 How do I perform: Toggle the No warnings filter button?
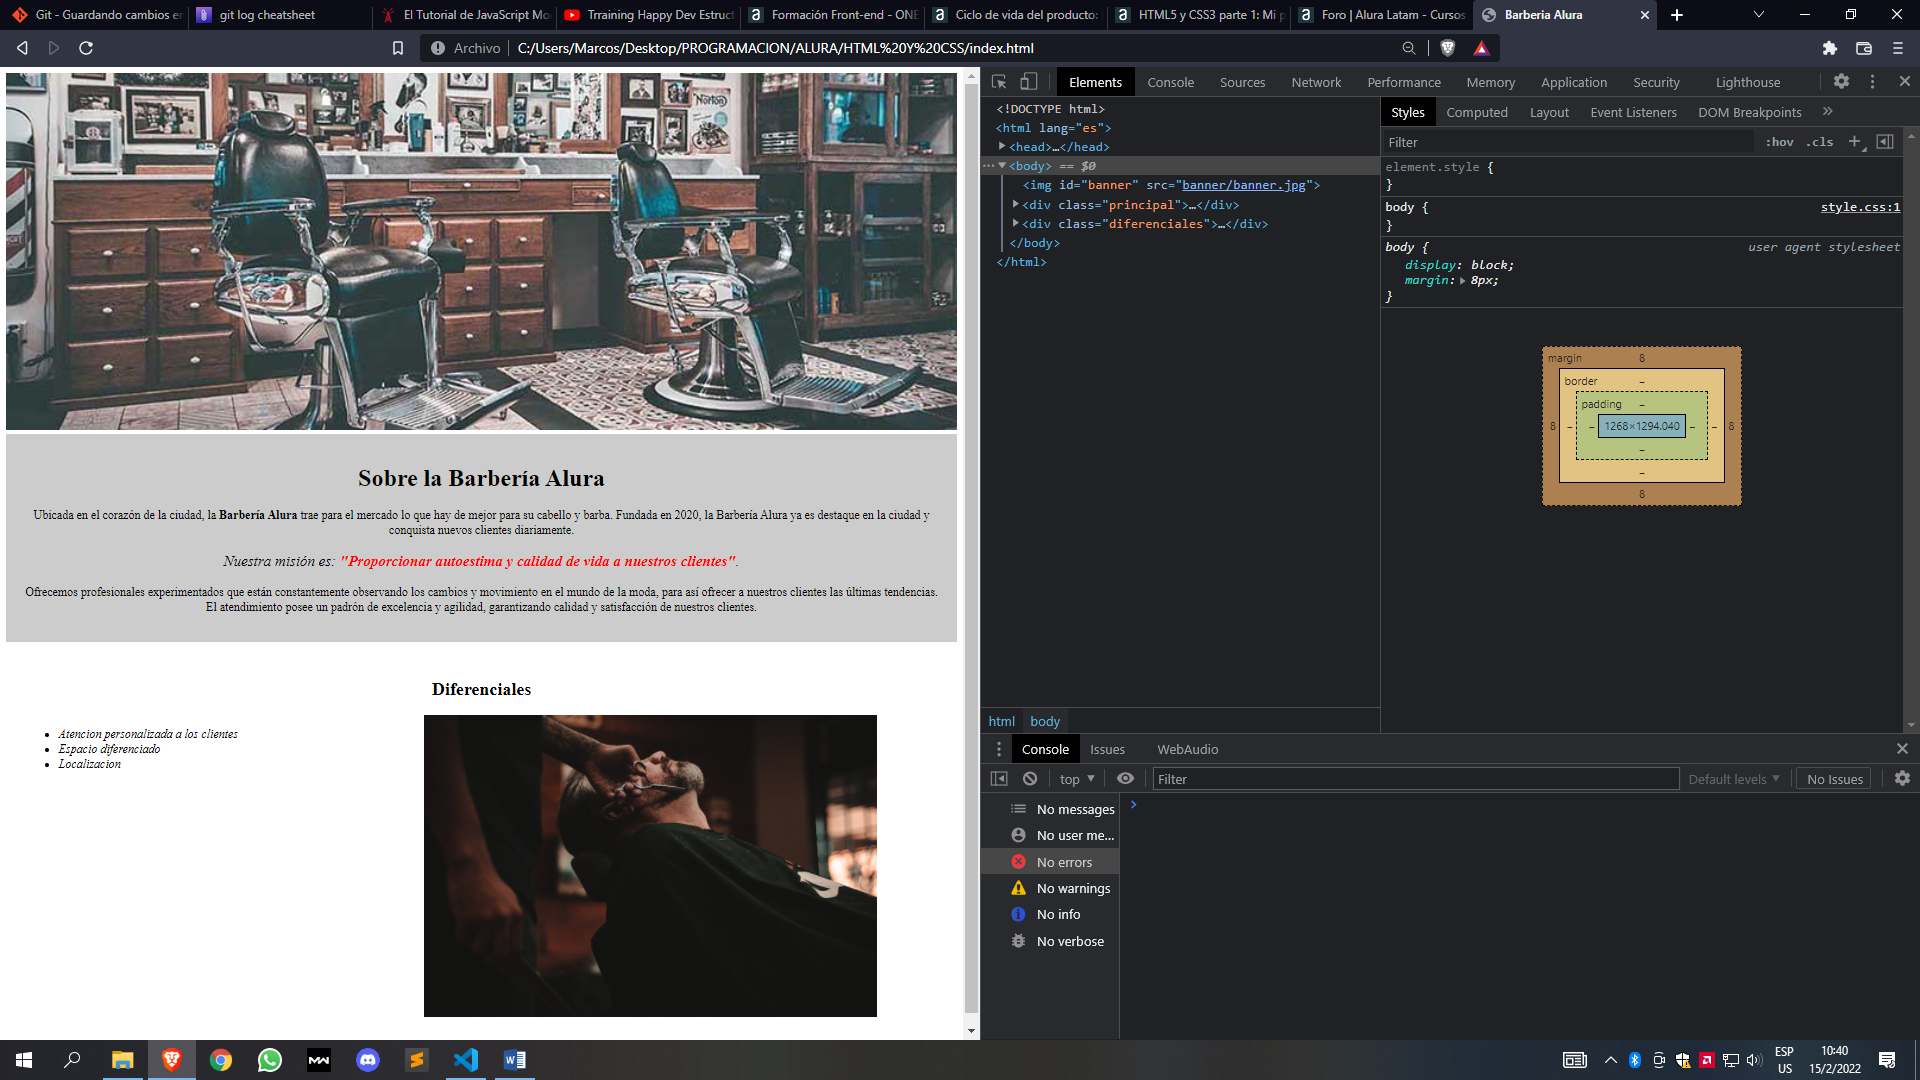pos(1073,887)
